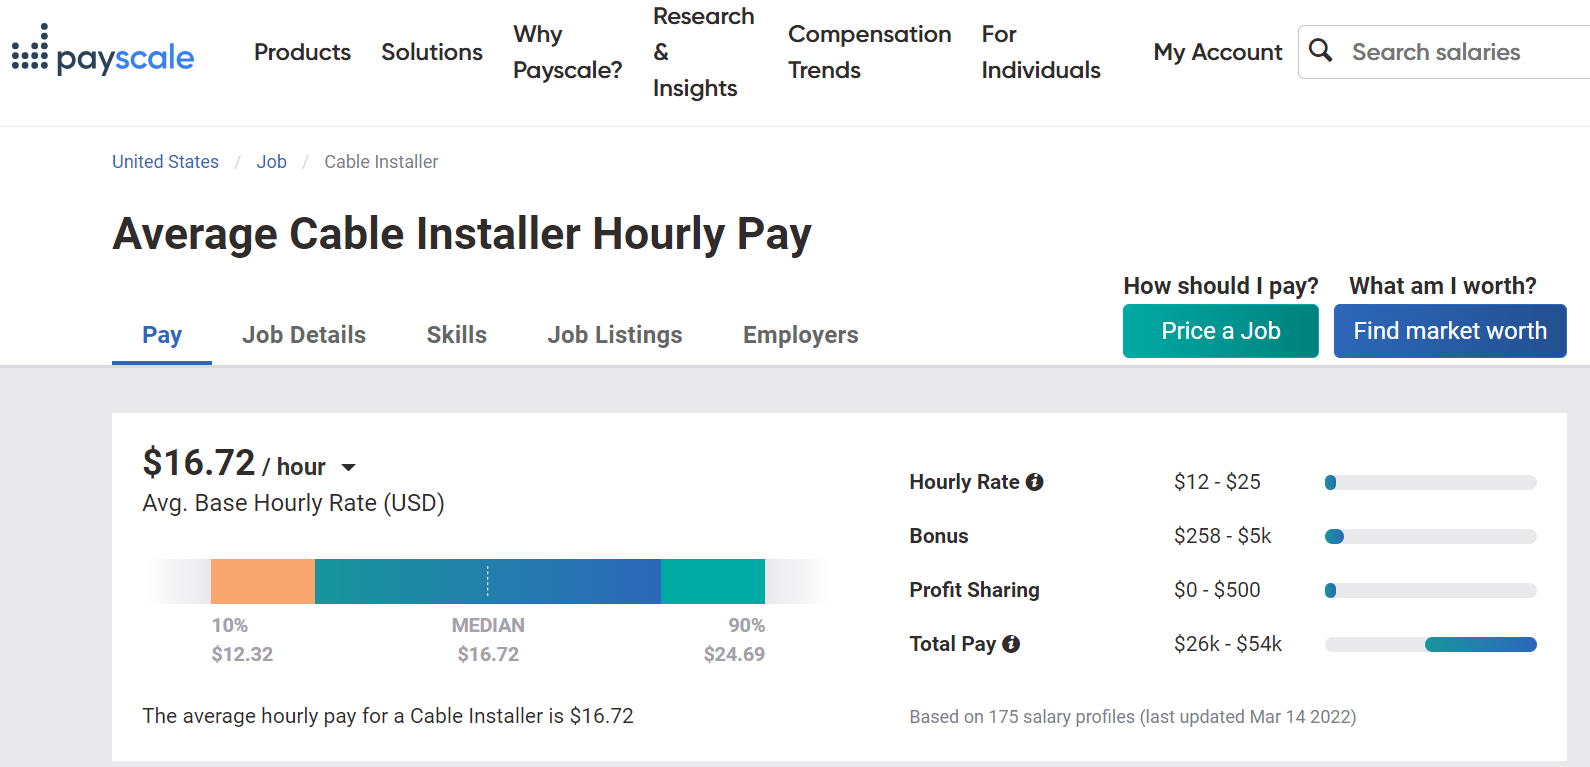Switch to the Job Listings tab

coord(615,335)
